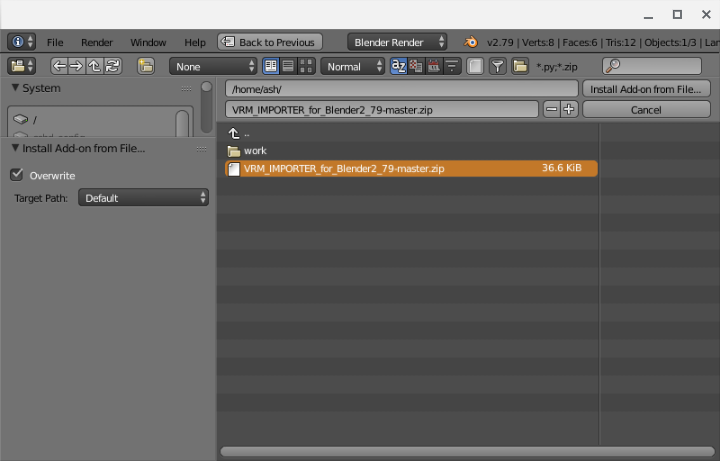720x461 pixels.
Task: Open the Normal display size dropdown
Action: tap(353, 67)
